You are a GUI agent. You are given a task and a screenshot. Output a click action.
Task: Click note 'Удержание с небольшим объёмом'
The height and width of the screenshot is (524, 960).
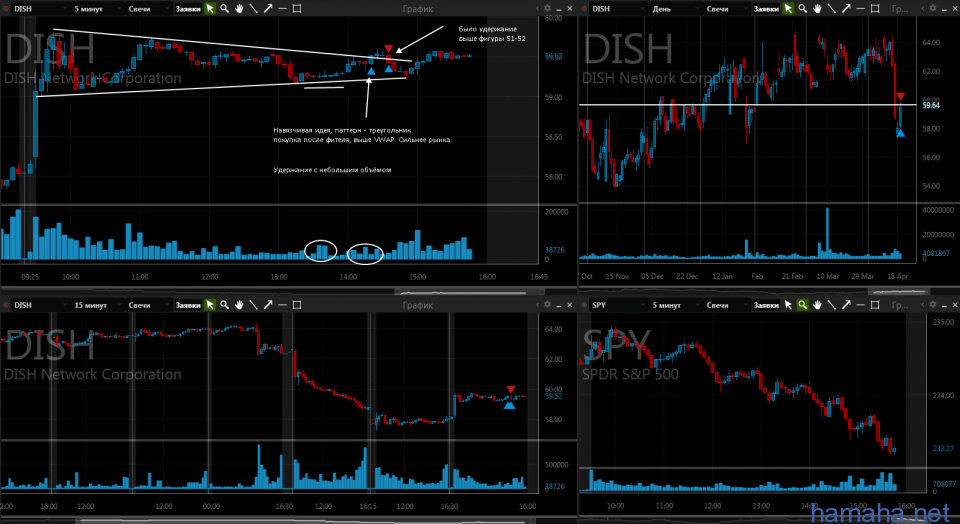point(332,170)
